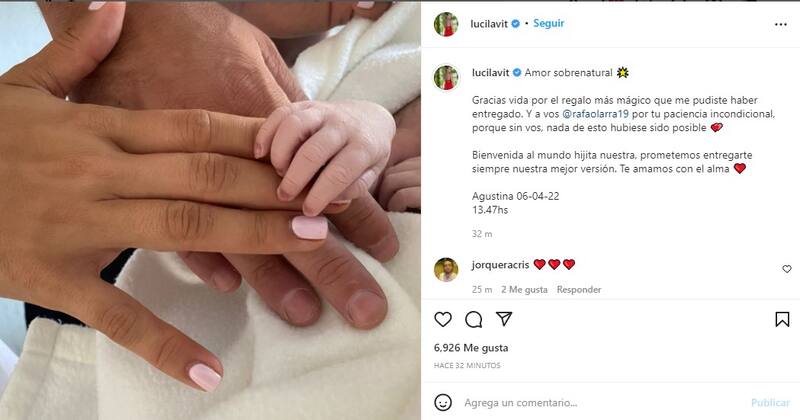This screenshot has width=800, height=420.
Task: Like jorqueracris's comment with small heart
Action: pos(787,269)
